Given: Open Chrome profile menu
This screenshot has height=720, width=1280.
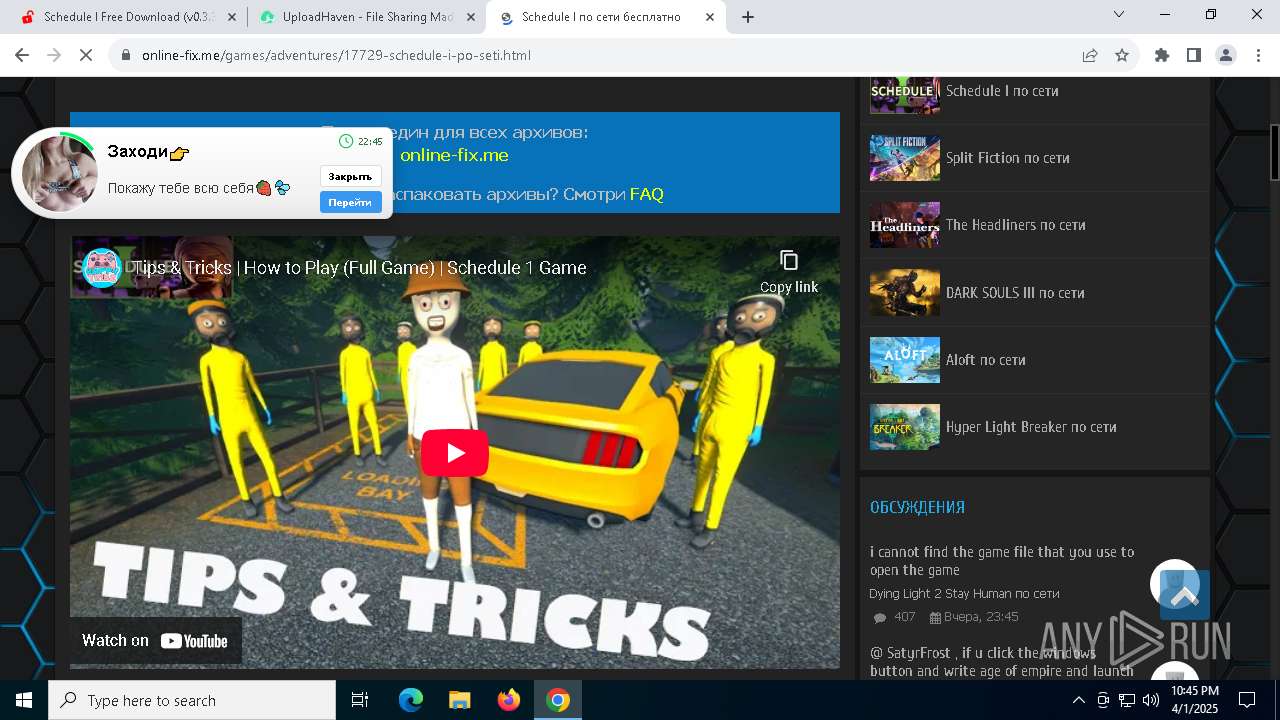Looking at the screenshot, I should point(1226,55).
